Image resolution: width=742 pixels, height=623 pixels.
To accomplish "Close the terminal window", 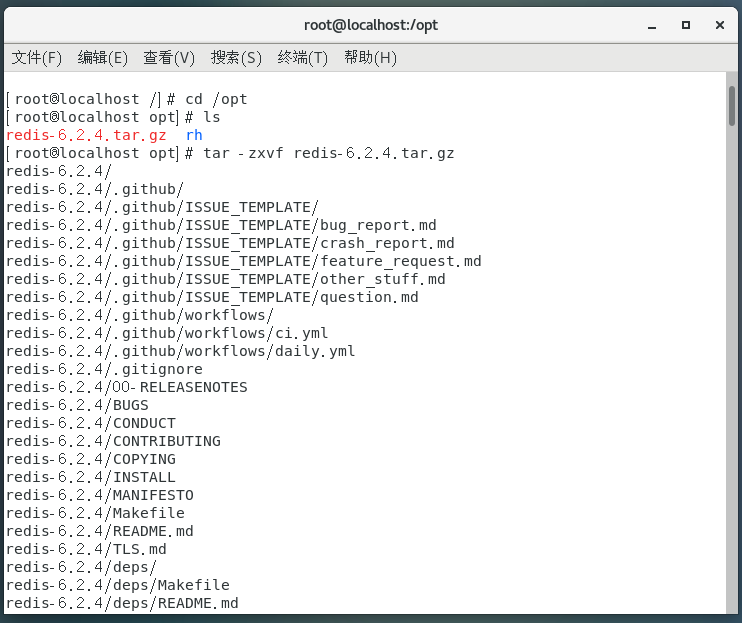I will 720,25.
